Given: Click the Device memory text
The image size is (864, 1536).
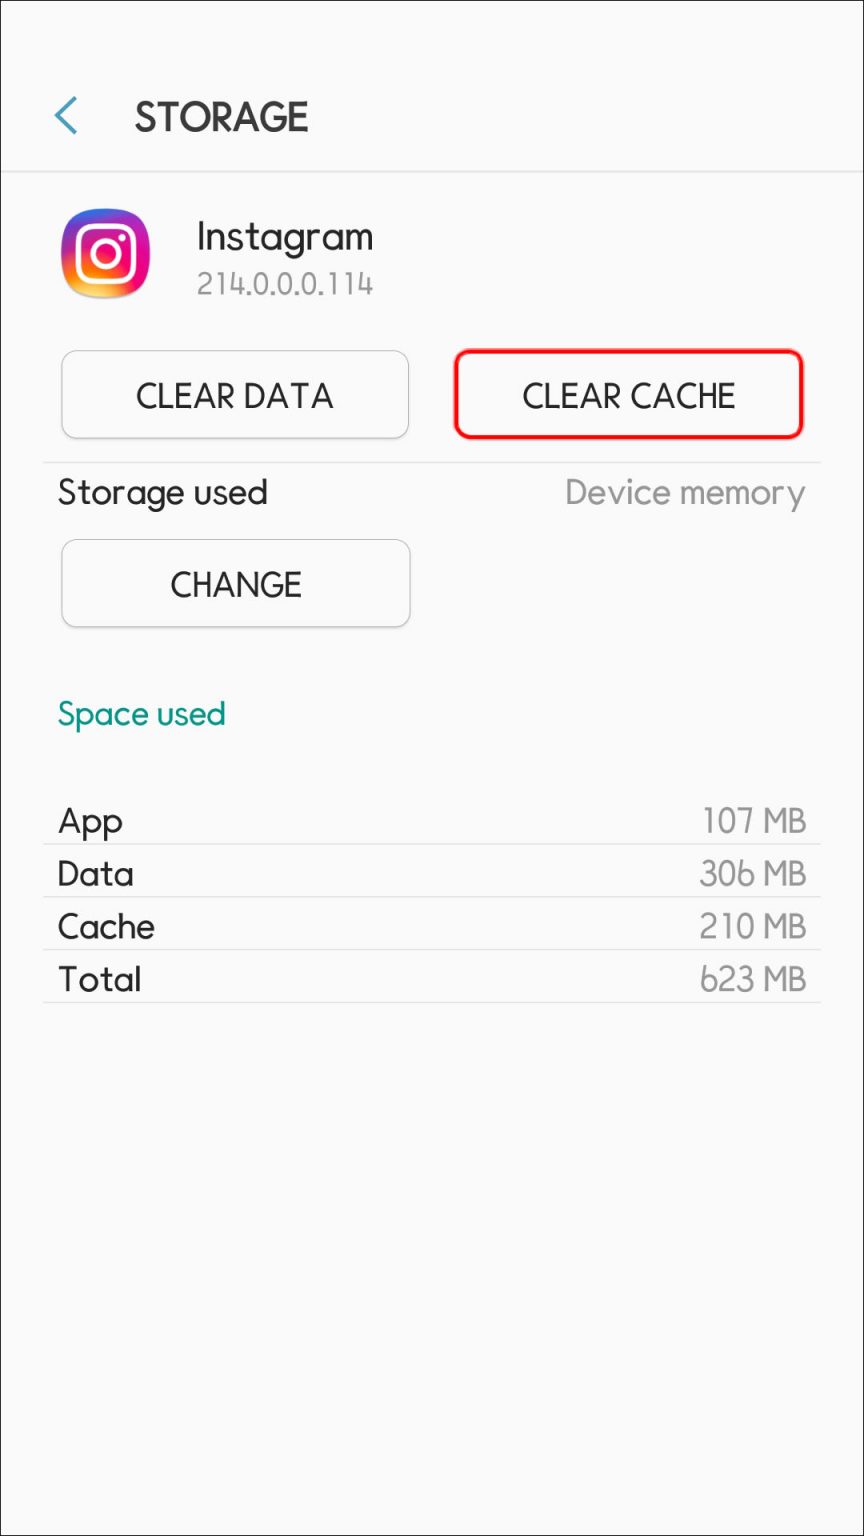Looking at the screenshot, I should click(x=685, y=493).
